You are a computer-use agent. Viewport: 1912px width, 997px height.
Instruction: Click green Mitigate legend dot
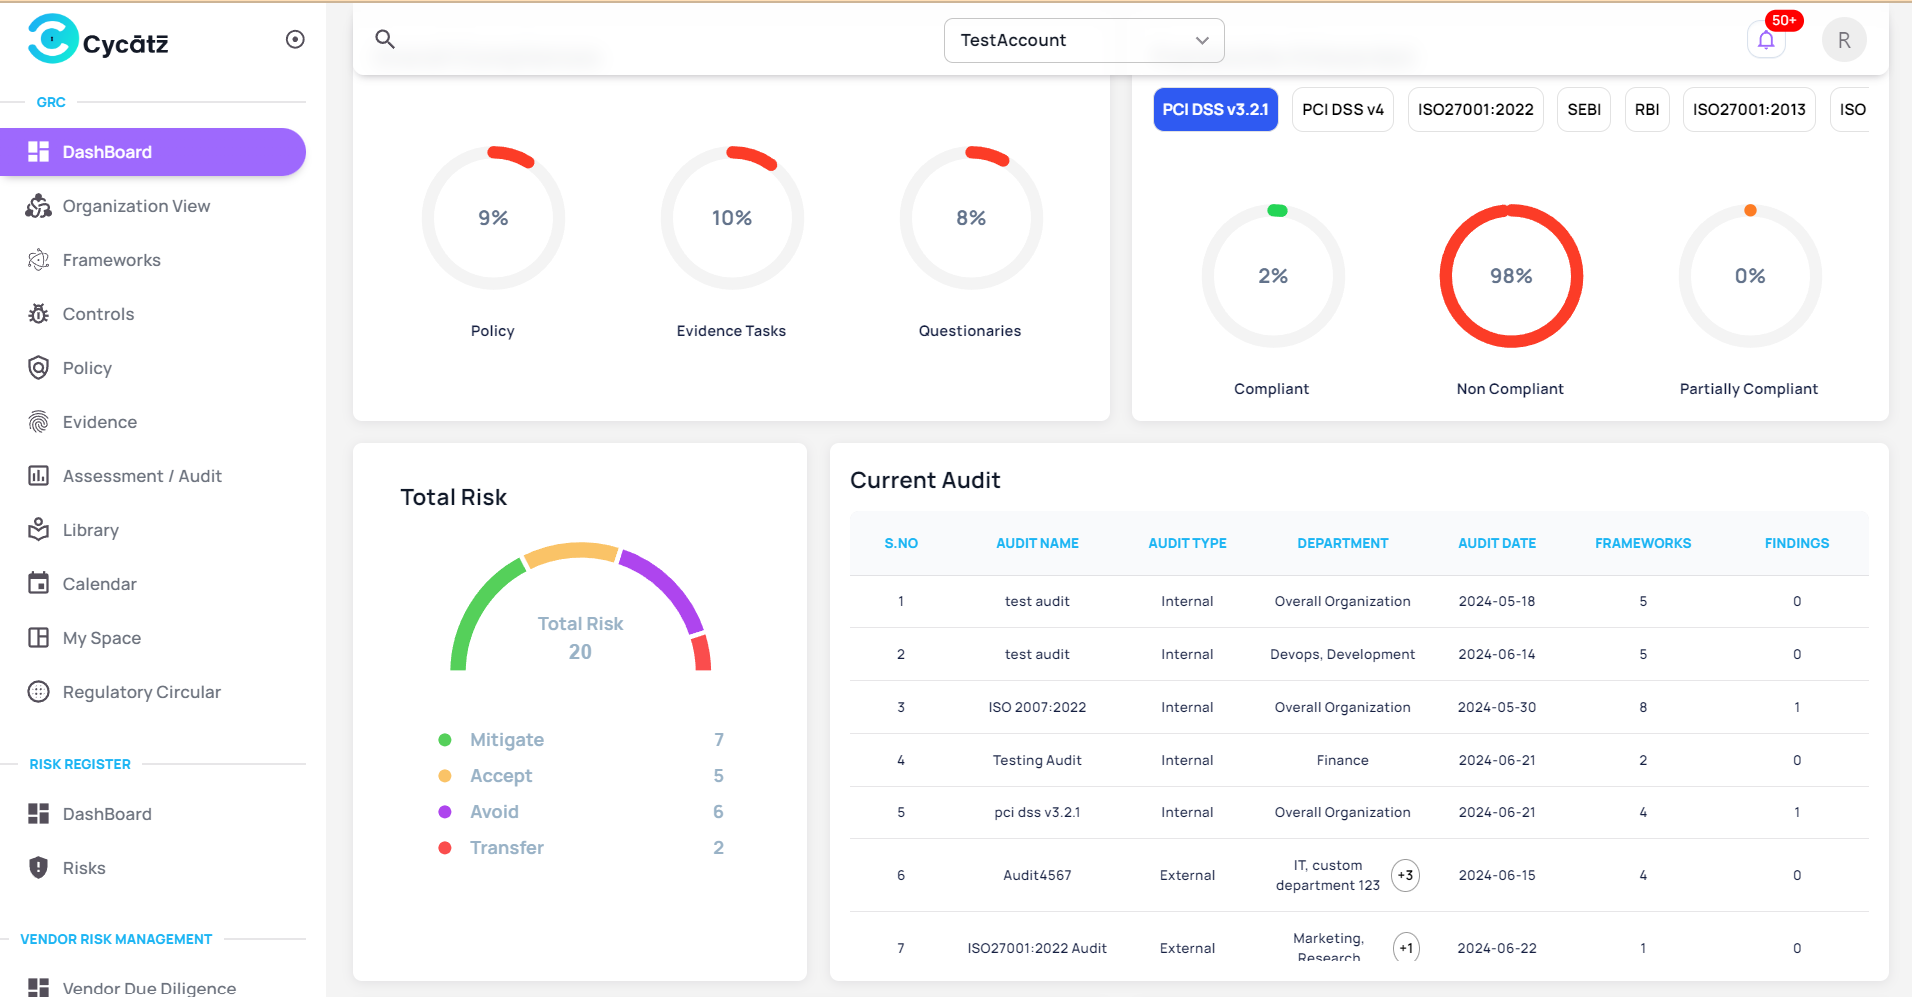click(445, 740)
